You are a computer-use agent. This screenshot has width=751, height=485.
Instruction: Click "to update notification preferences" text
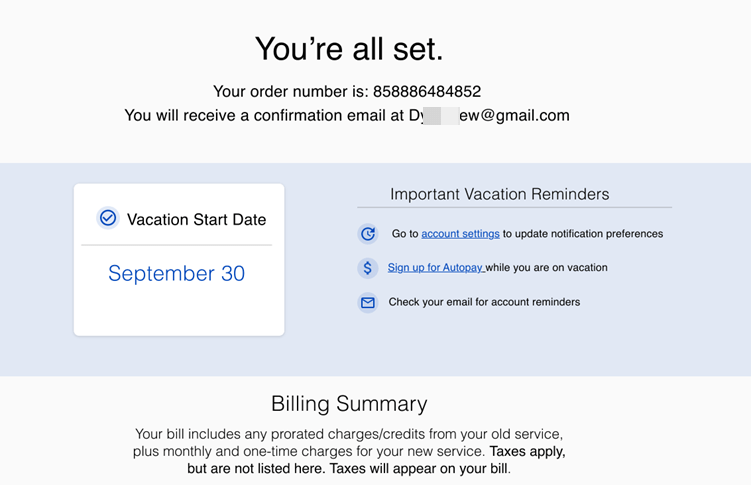[582, 234]
